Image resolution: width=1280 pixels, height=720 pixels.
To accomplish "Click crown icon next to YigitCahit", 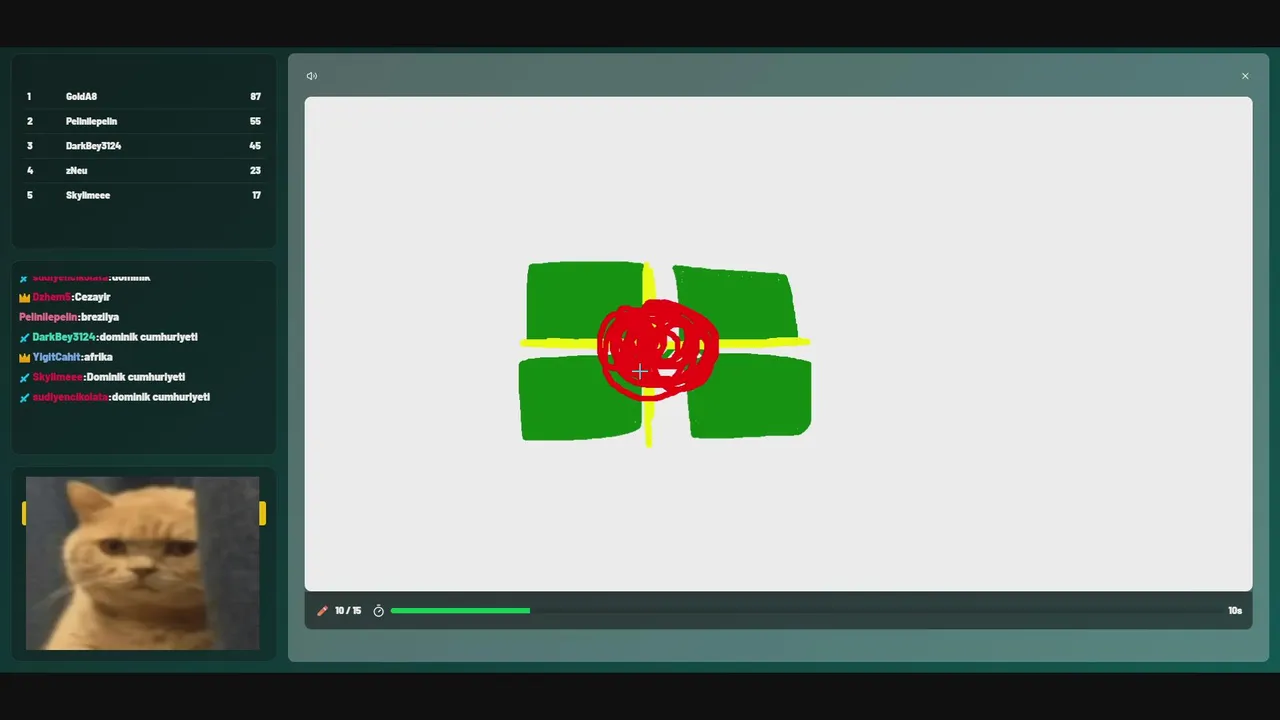I will [24, 358].
